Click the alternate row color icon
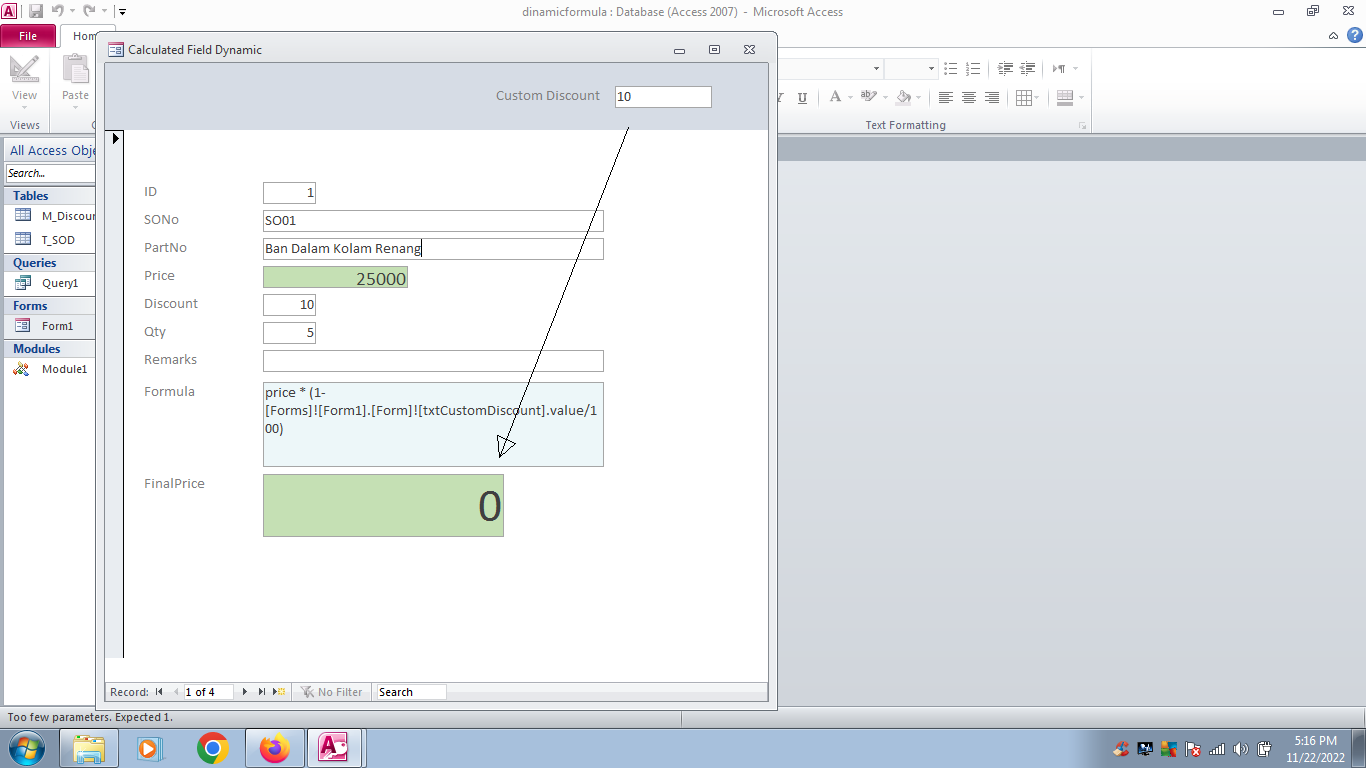The height and width of the screenshot is (768, 1366). pyautogui.click(x=1065, y=98)
